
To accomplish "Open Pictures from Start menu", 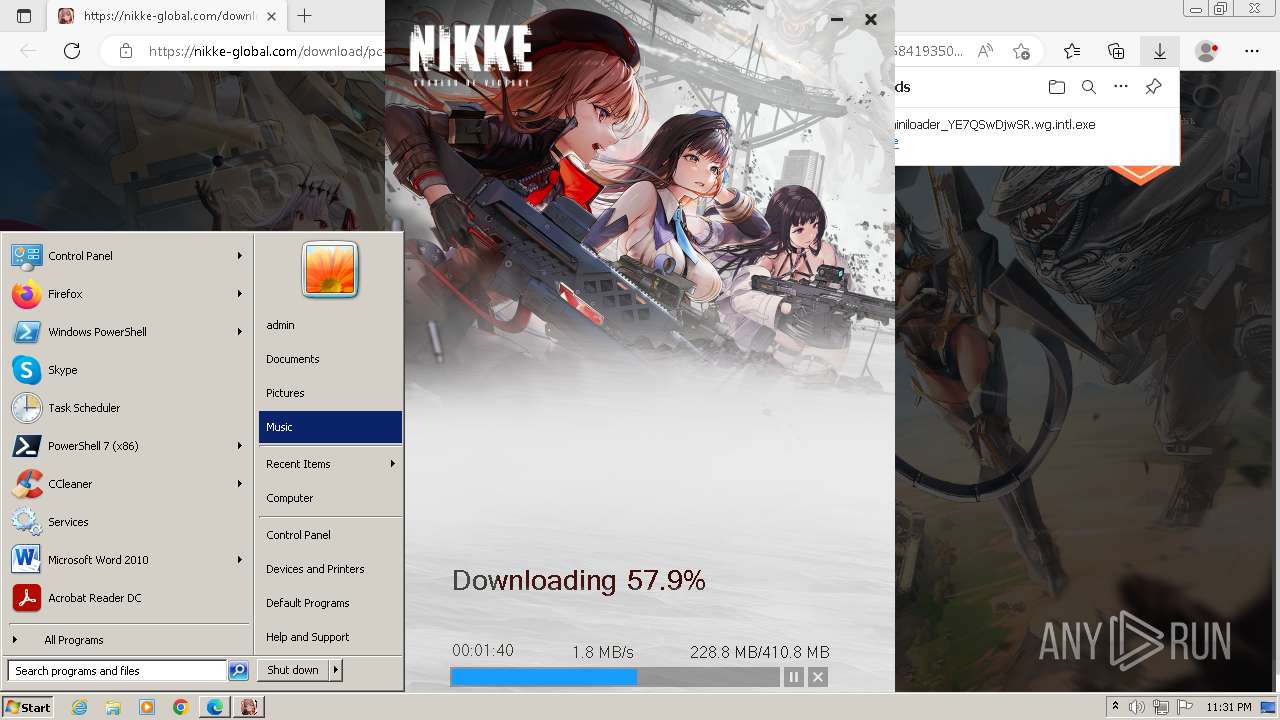I will pyautogui.click(x=330, y=393).
